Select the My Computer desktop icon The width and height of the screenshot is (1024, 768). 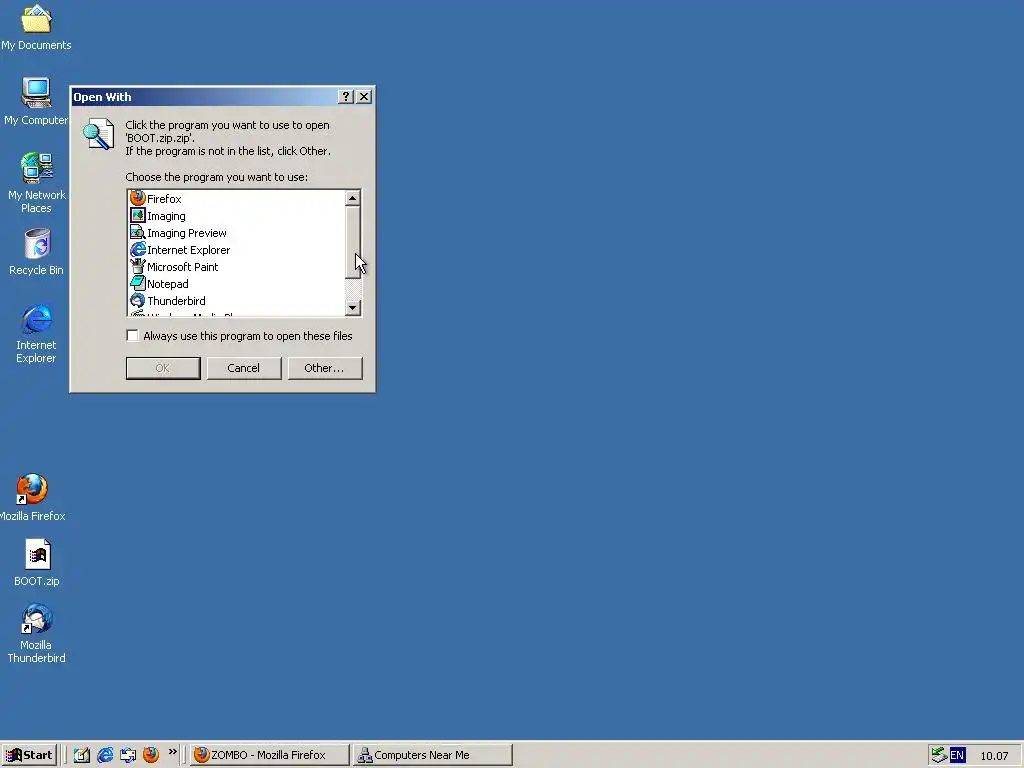(x=36, y=102)
